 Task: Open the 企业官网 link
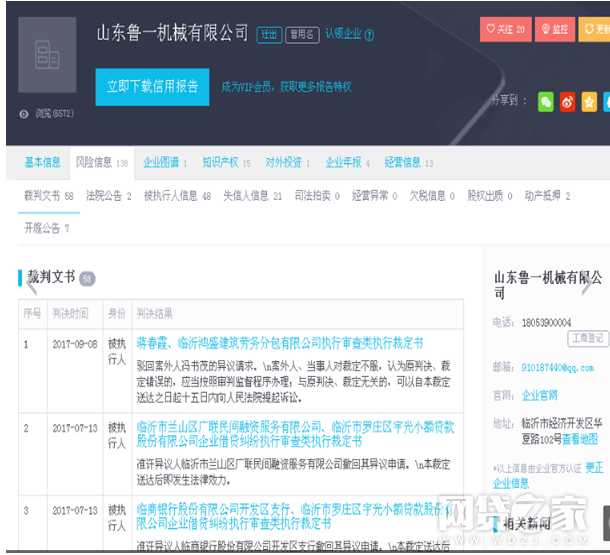[539, 396]
